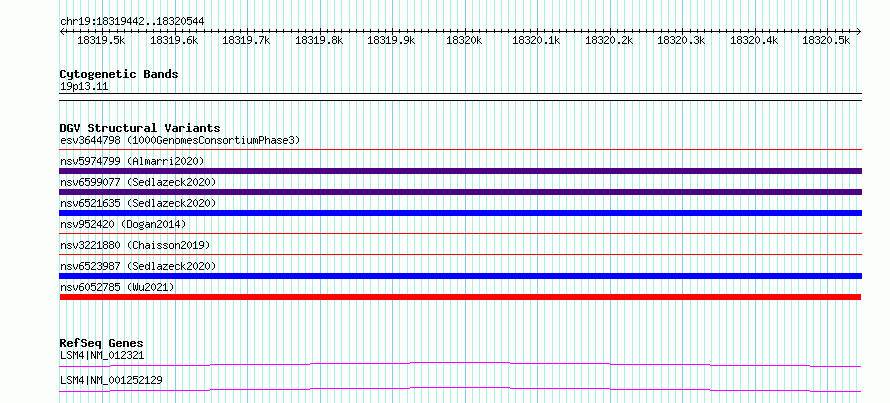Screen dimensions: 890x403
Task: Open variant esv3644798 (1000GenomesConsortiumPhase3)
Action: pyautogui.click(x=180, y=140)
